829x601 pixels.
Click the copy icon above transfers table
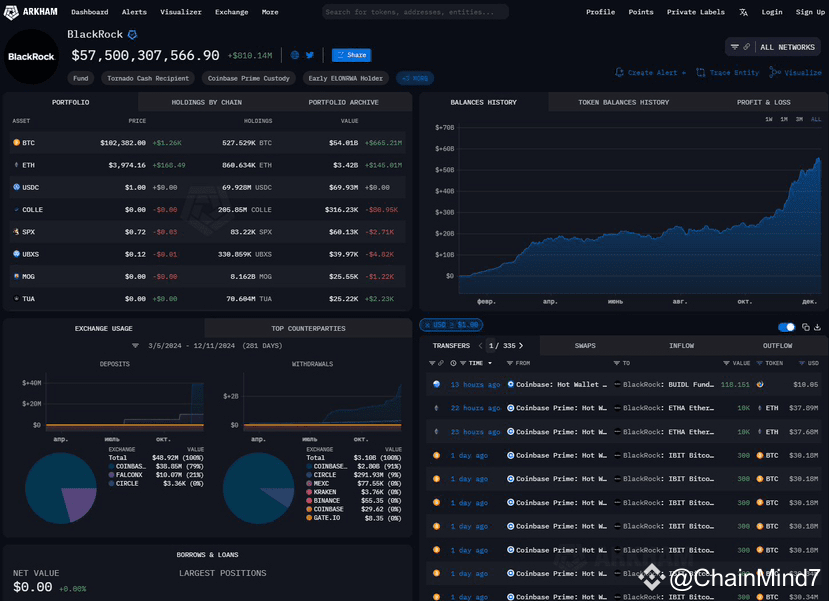pyautogui.click(x=806, y=327)
